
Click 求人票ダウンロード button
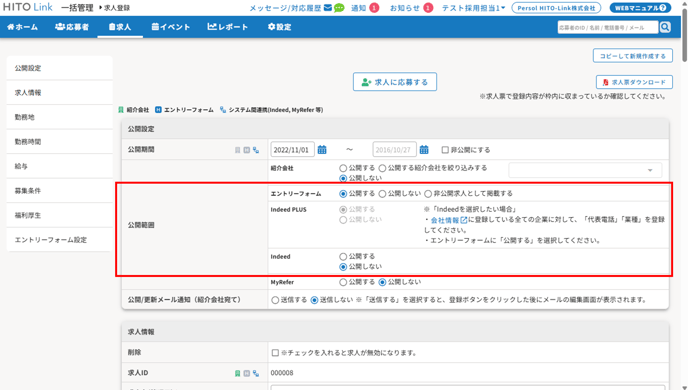pos(634,82)
